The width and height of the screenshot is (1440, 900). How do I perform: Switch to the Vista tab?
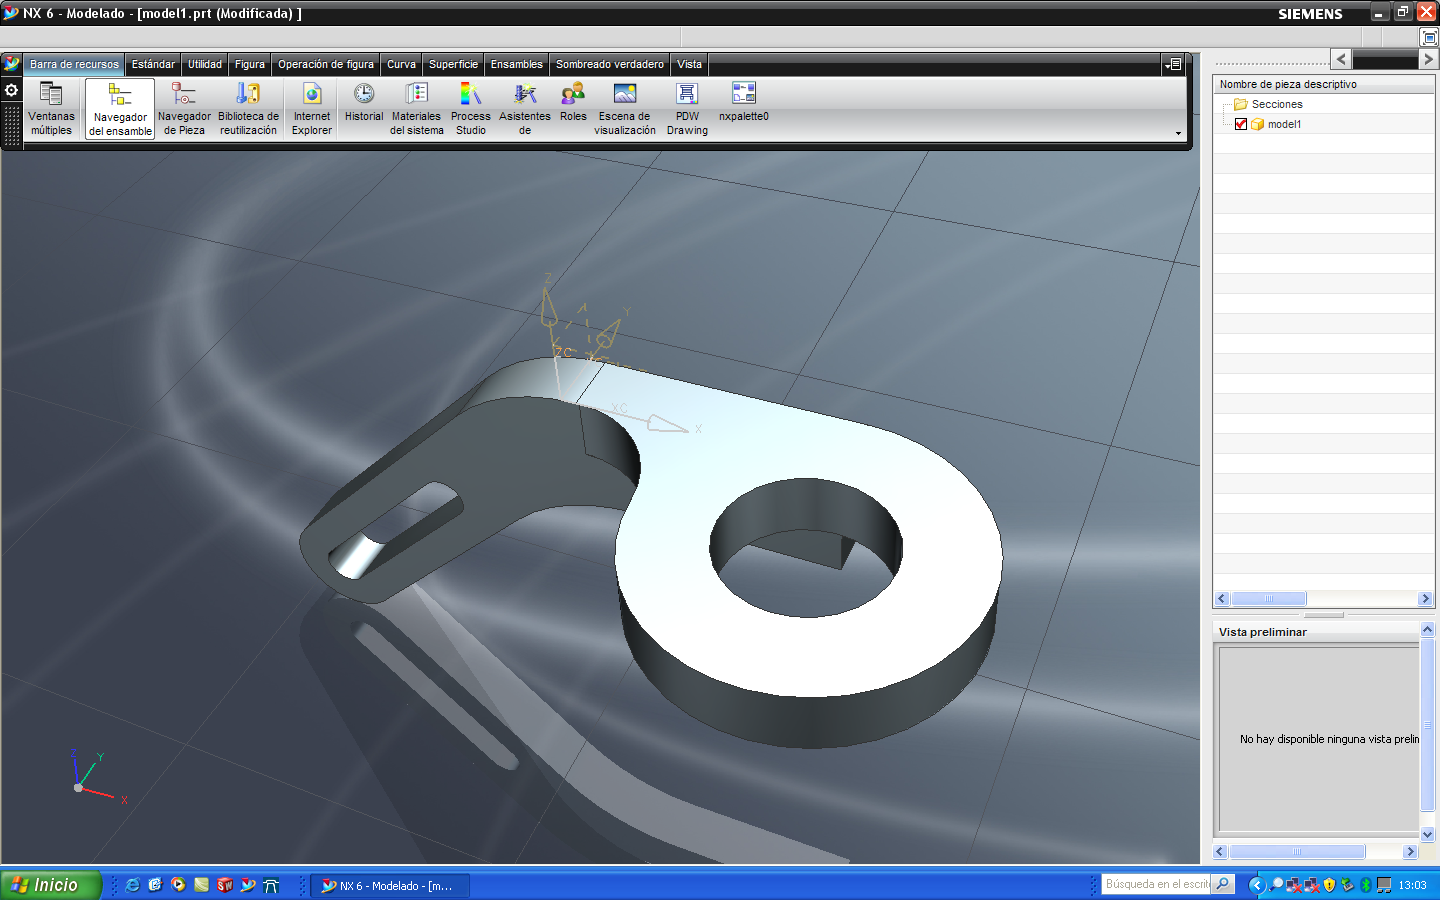[689, 64]
